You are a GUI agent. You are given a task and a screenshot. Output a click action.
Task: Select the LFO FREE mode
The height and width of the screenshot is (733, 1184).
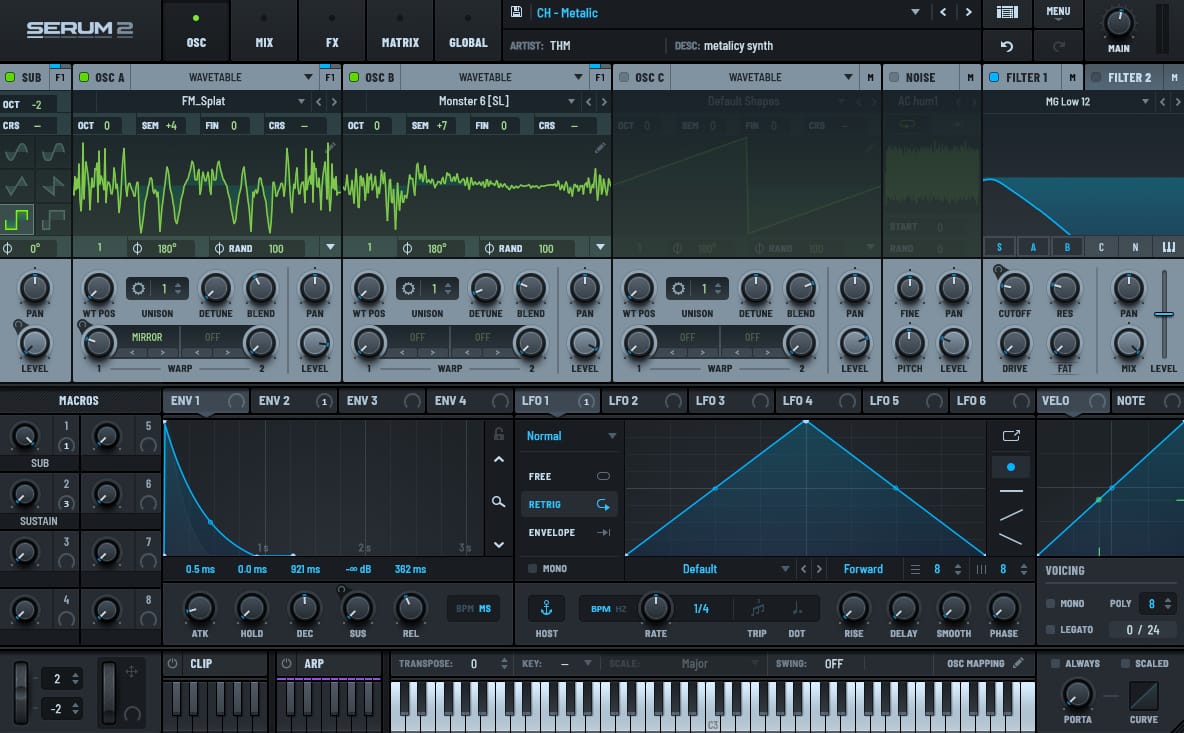[x=569, y=476]
